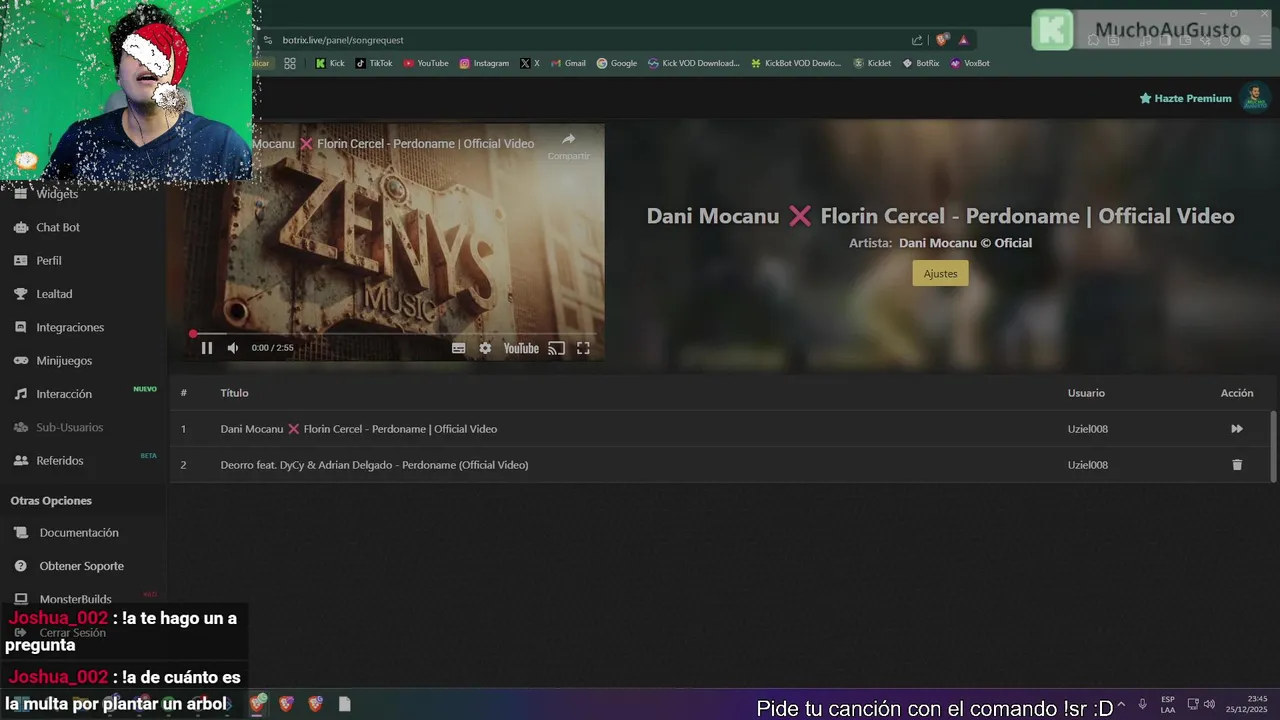The image size is (1280, 720).
Task: Click the microphone icon in system tray
Action: click(x=1142, y=704)
